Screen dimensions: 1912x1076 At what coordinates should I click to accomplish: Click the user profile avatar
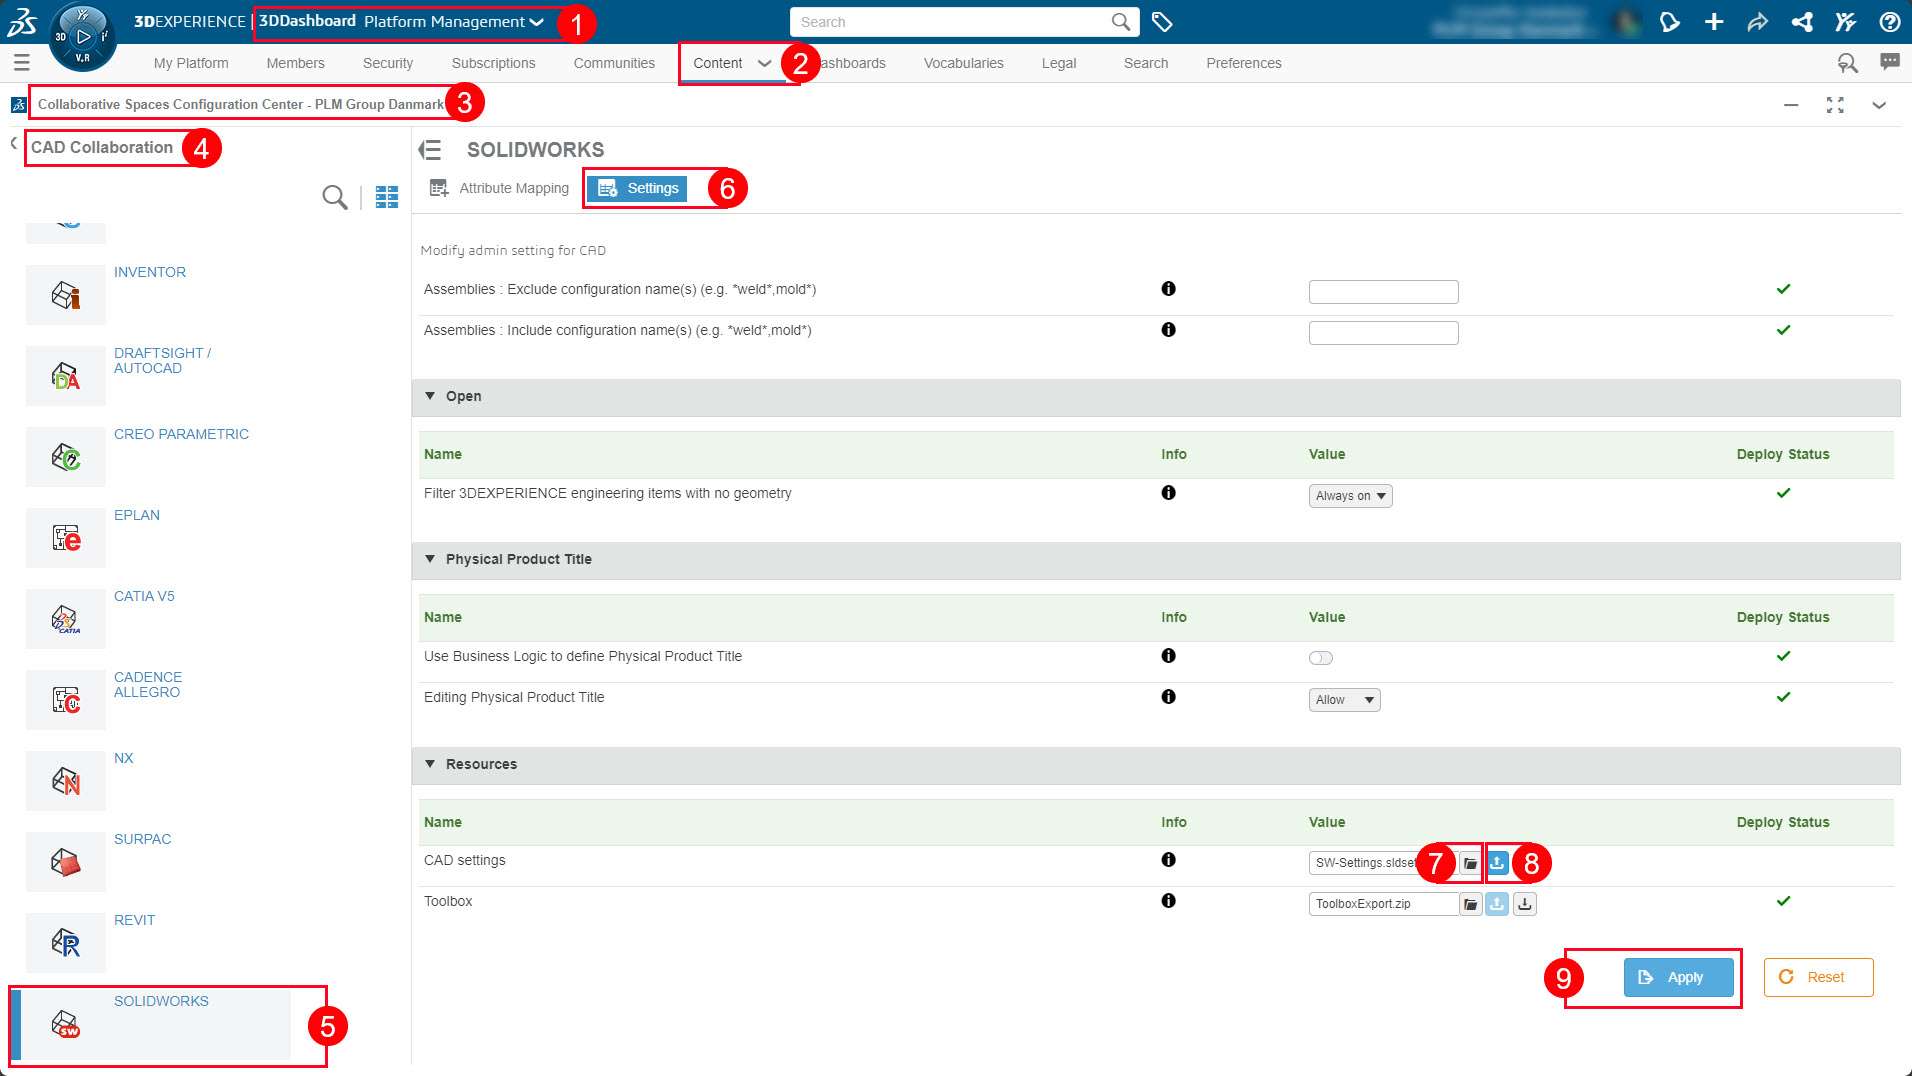click(1626, 22)
